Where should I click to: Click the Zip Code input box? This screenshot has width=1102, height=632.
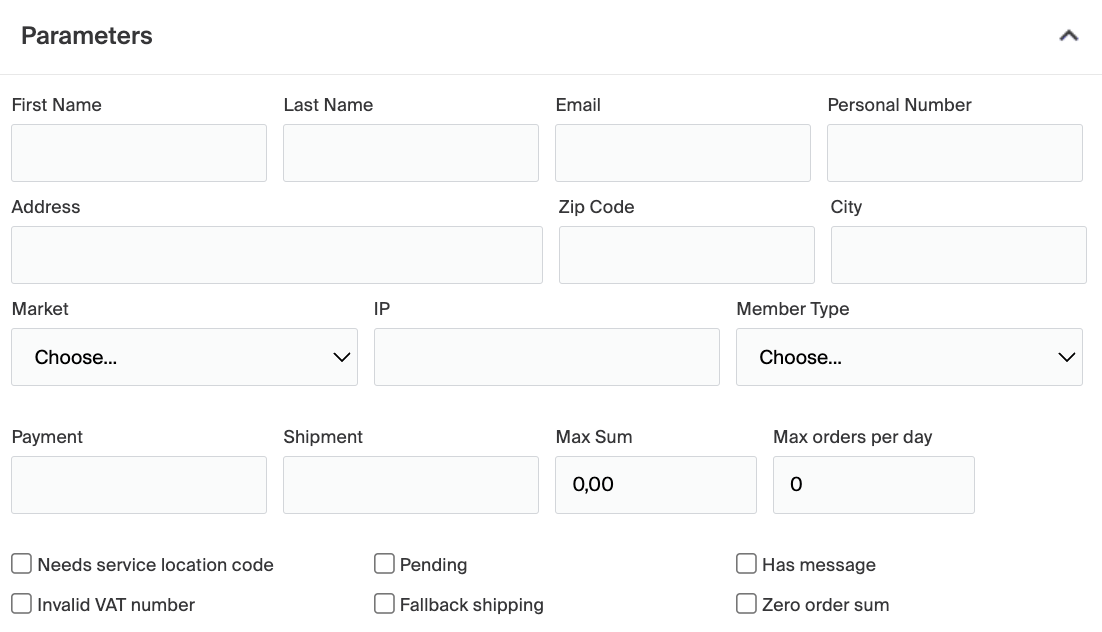[687, 255]
